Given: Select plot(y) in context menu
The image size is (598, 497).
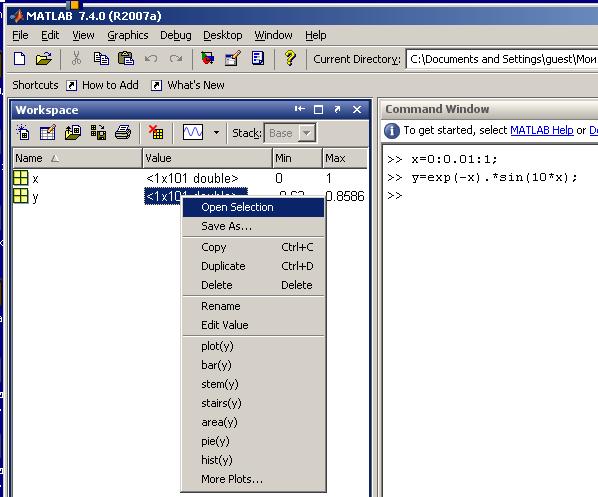Looking at the screenshot, I should click(253, 346).
